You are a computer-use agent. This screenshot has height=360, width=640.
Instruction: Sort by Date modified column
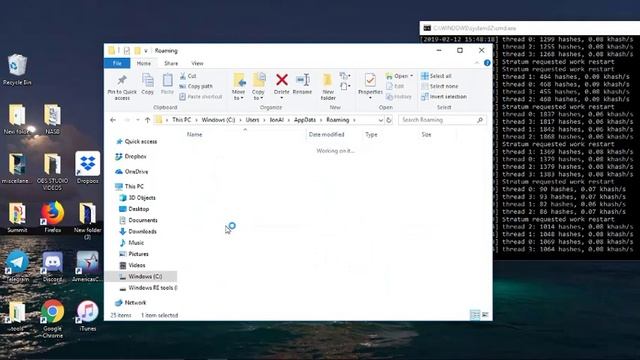327,134
